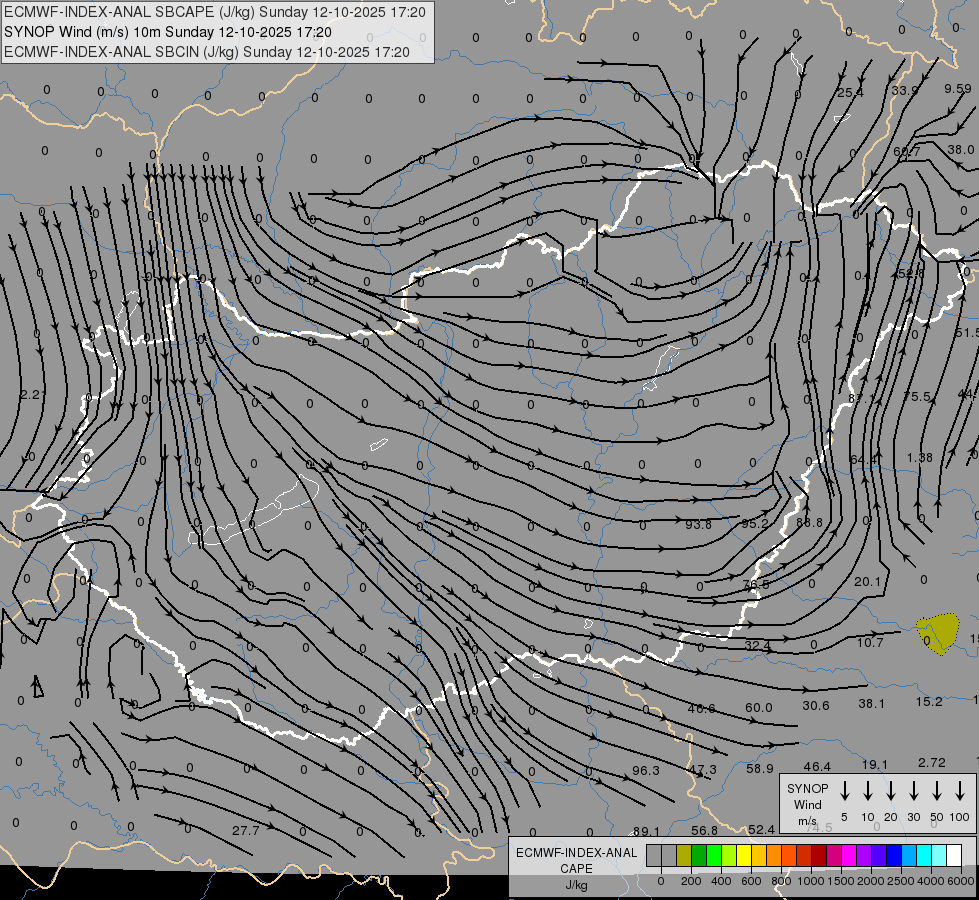The image size is (979, 900).
Task: Click the SYNOP Wind 10m title line
Action: (167, 32)
